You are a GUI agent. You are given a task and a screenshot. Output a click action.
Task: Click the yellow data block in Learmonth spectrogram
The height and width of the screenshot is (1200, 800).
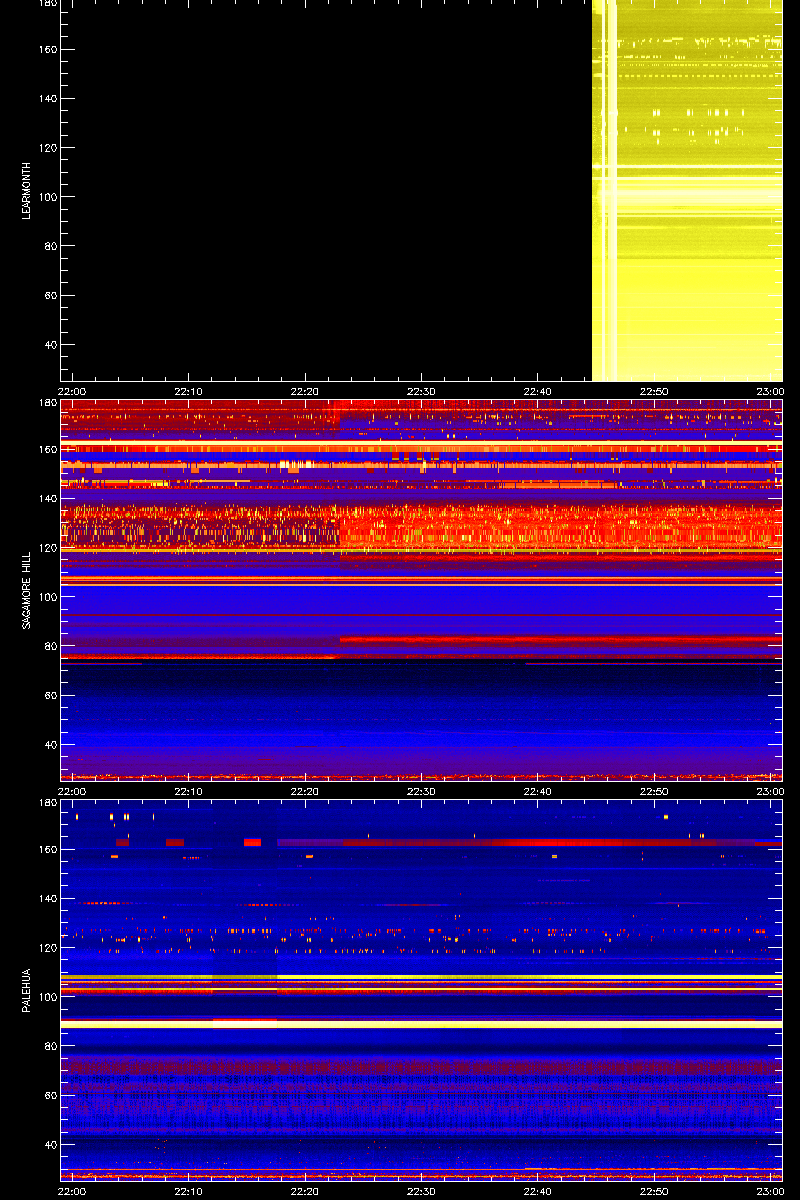687,190
